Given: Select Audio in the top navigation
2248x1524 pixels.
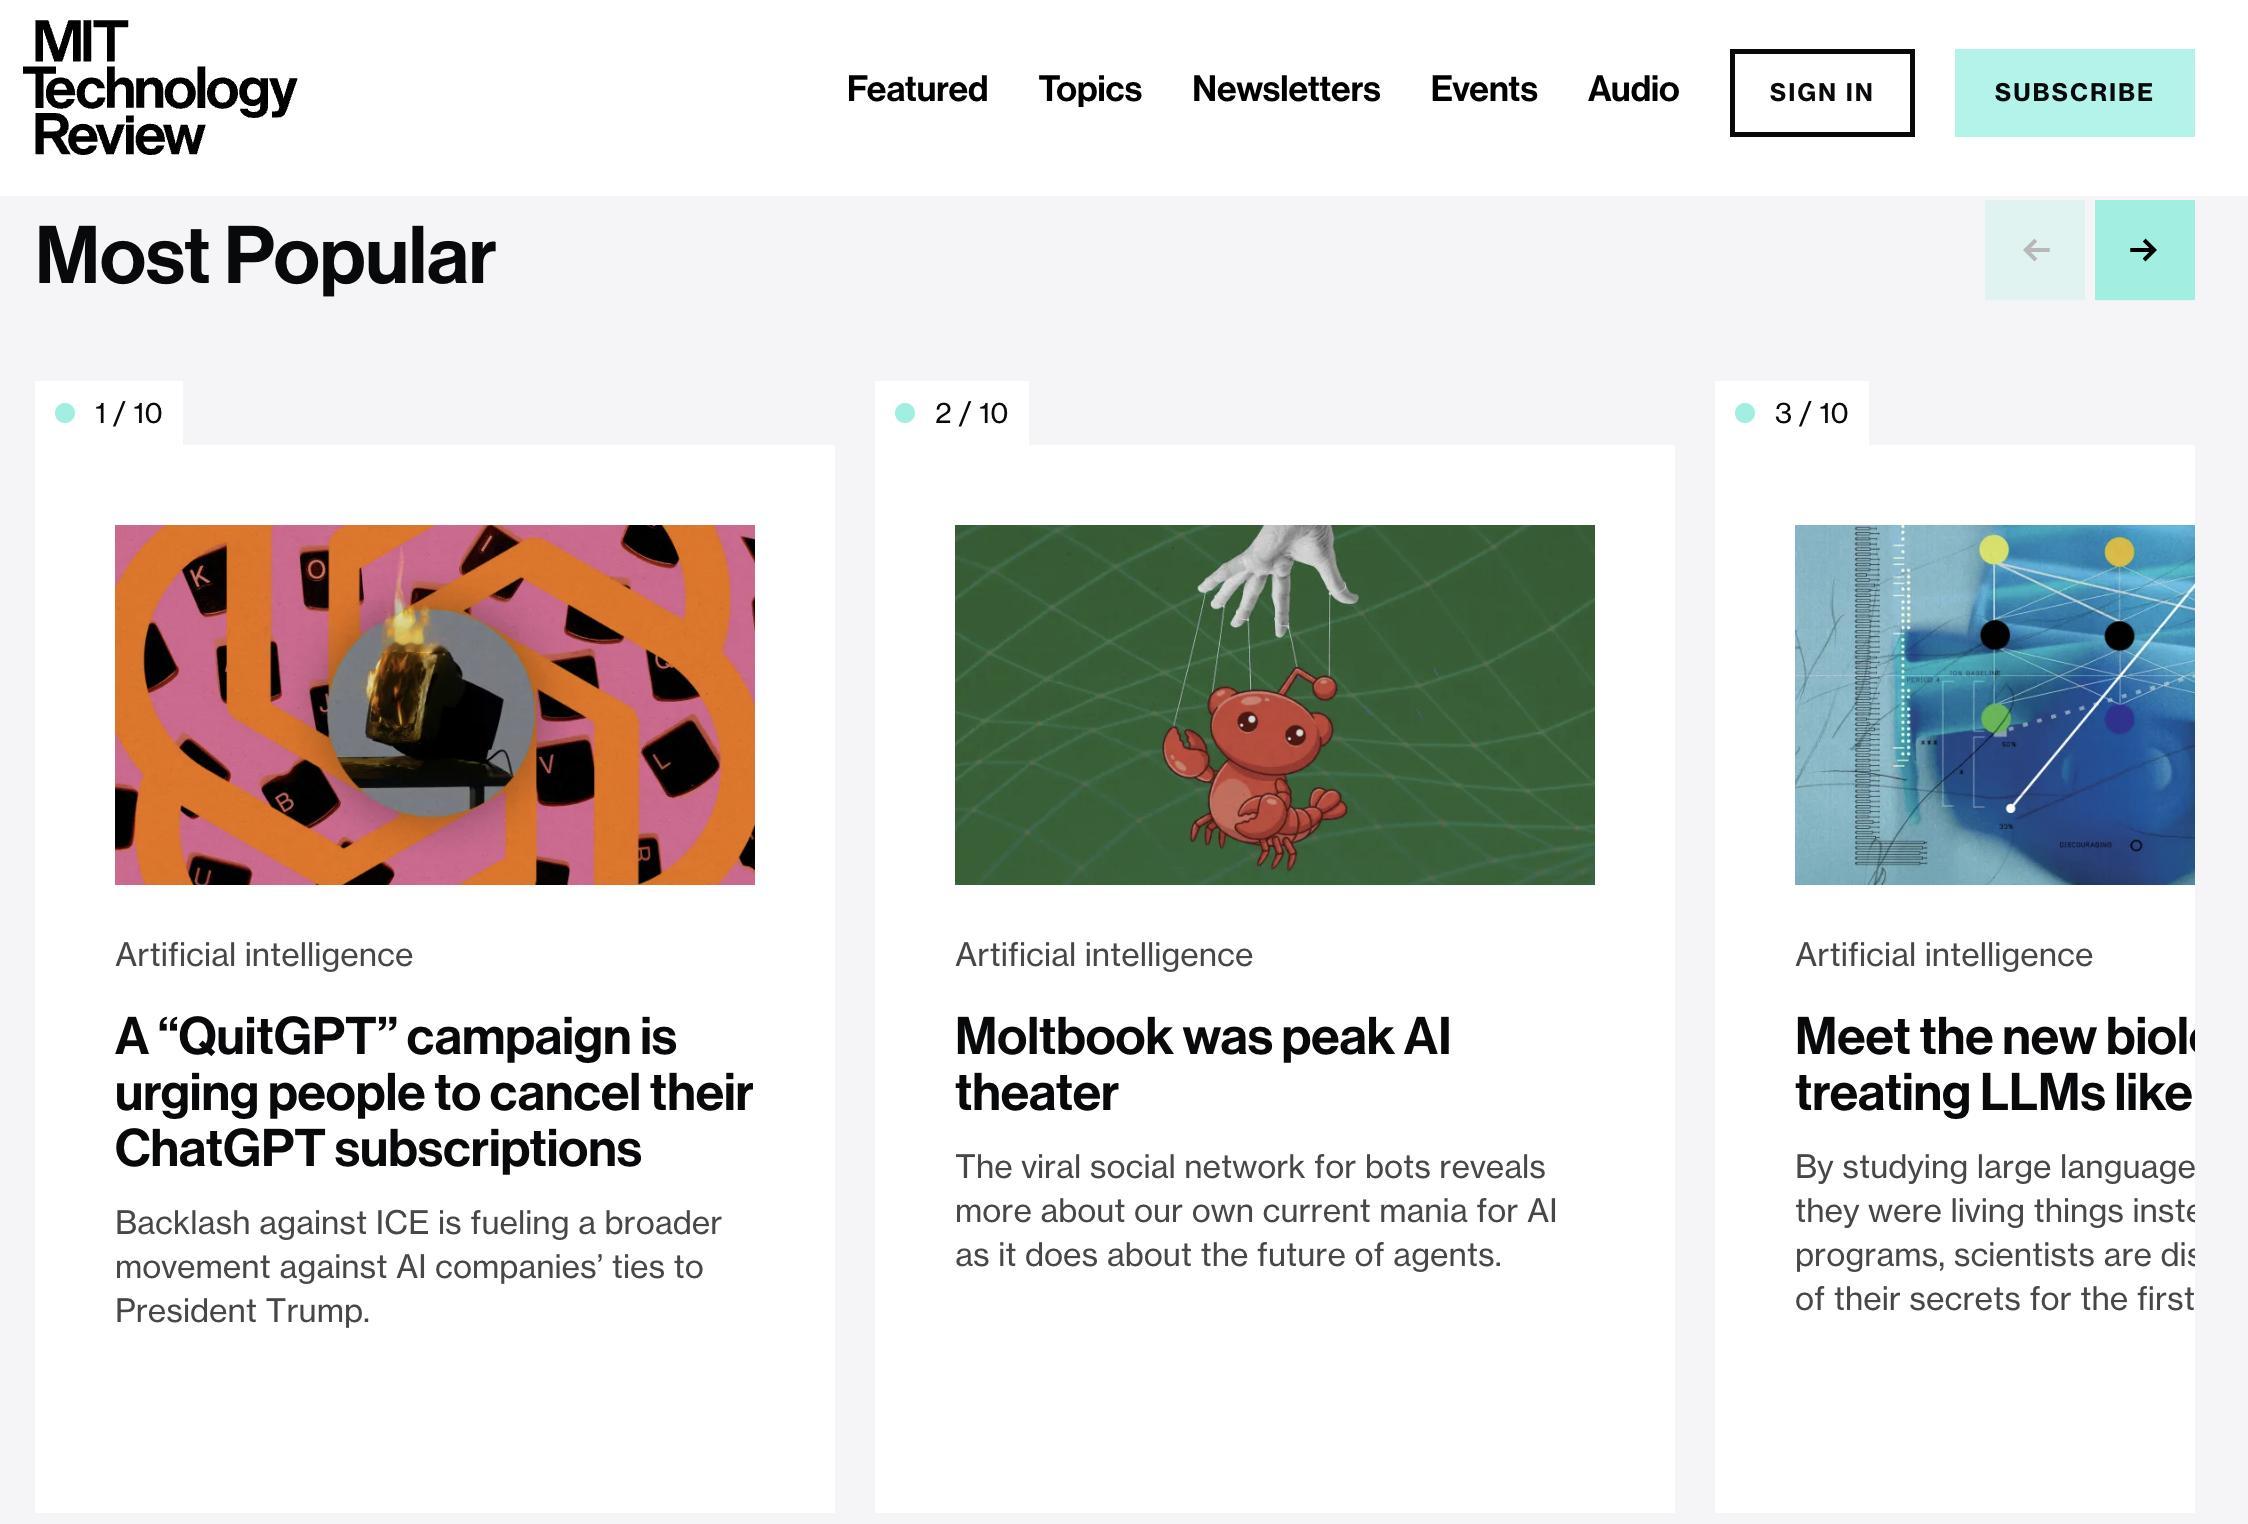Looking at the screenshot, I should [x=1632, y=90].
